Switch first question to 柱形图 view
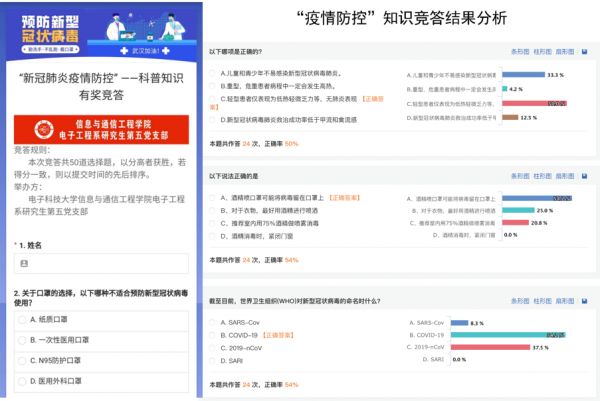 pyautogui.click(x=541, y=49)
